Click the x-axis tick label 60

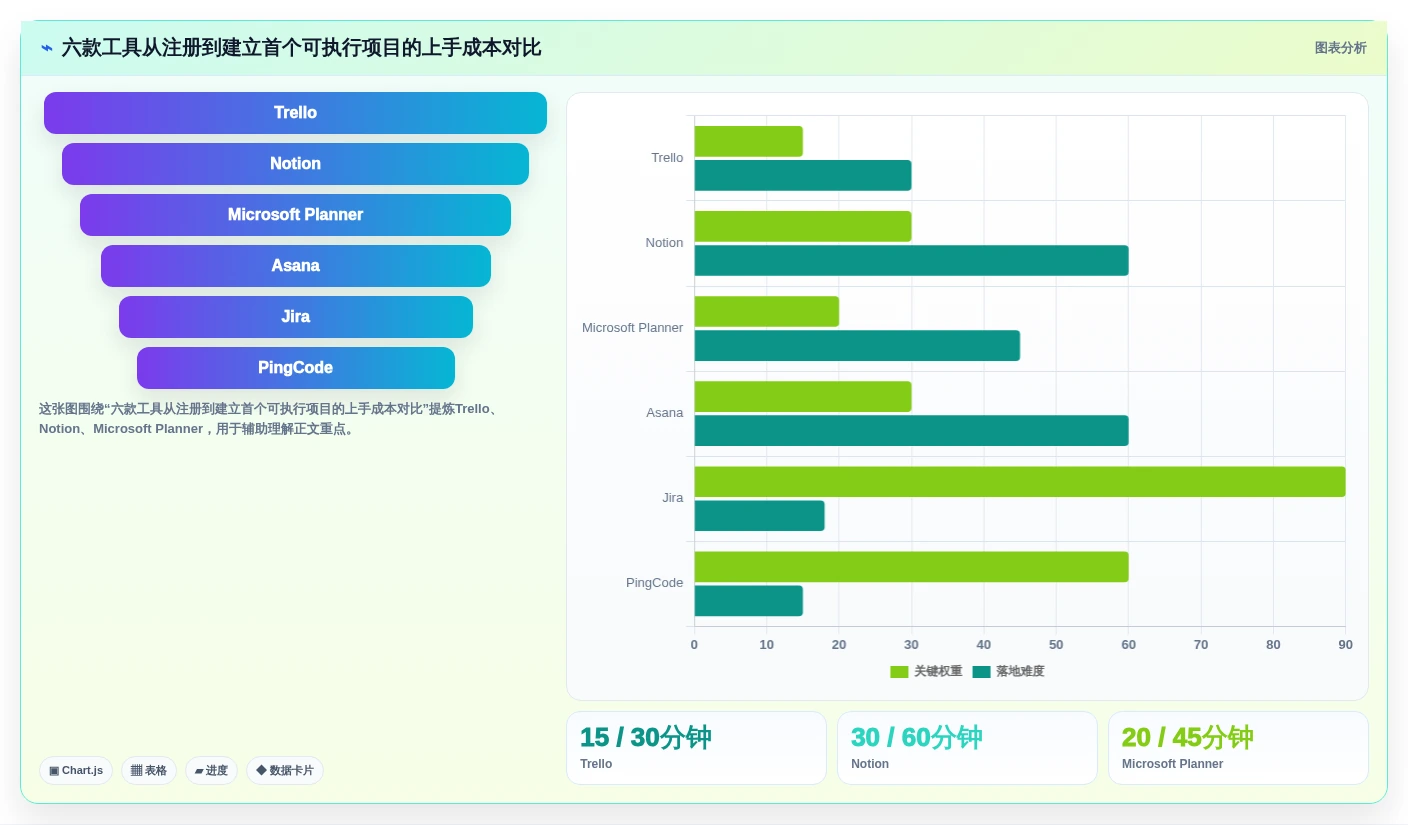point(1128,645)
